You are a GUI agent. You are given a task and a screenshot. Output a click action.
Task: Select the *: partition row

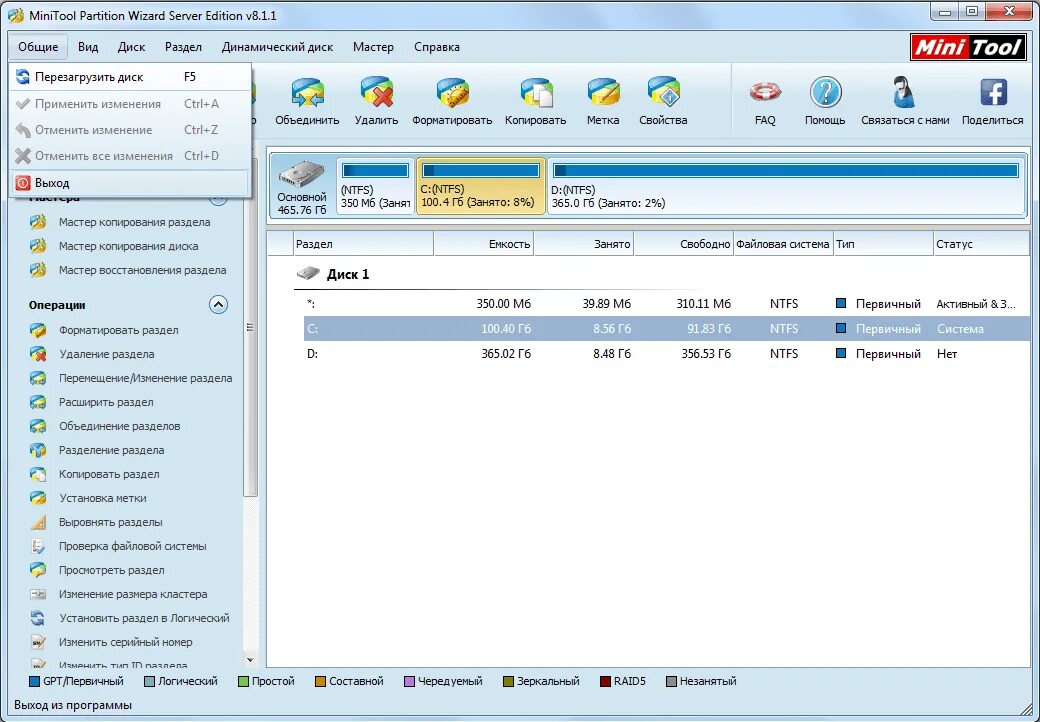pos(667,304)
